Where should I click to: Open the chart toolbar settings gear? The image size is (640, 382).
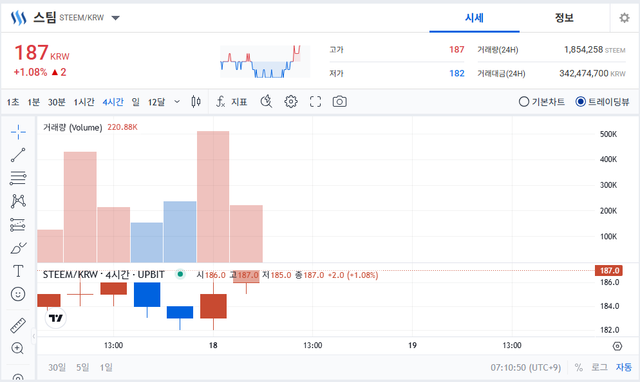291,102
